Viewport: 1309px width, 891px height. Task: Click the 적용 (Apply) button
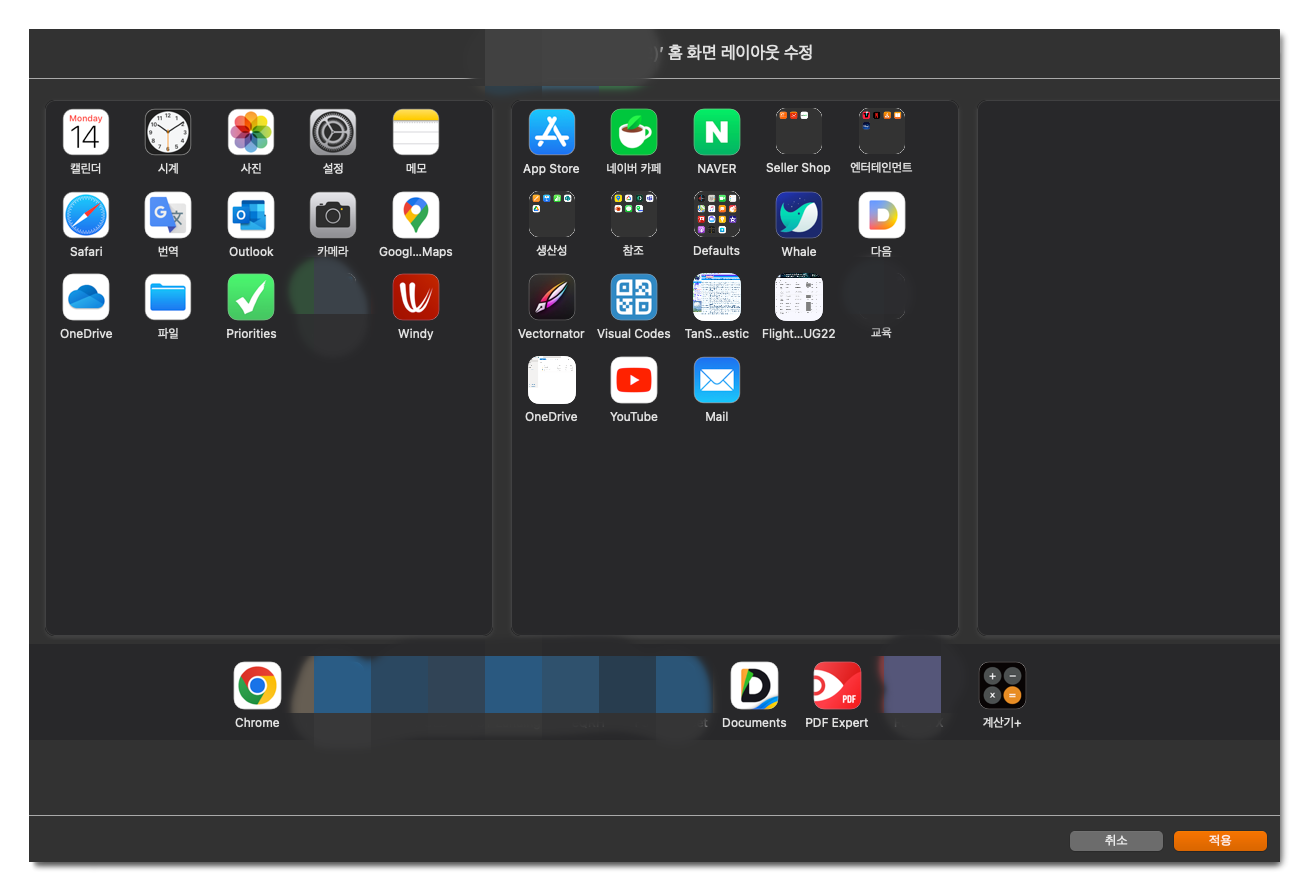click(x=1220, y=841)
